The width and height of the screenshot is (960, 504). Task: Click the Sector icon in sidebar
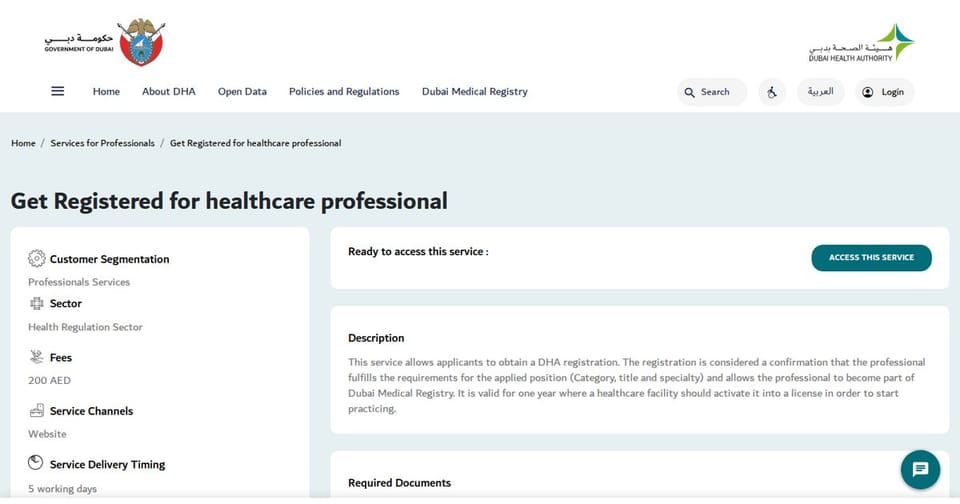click(37, 303)
